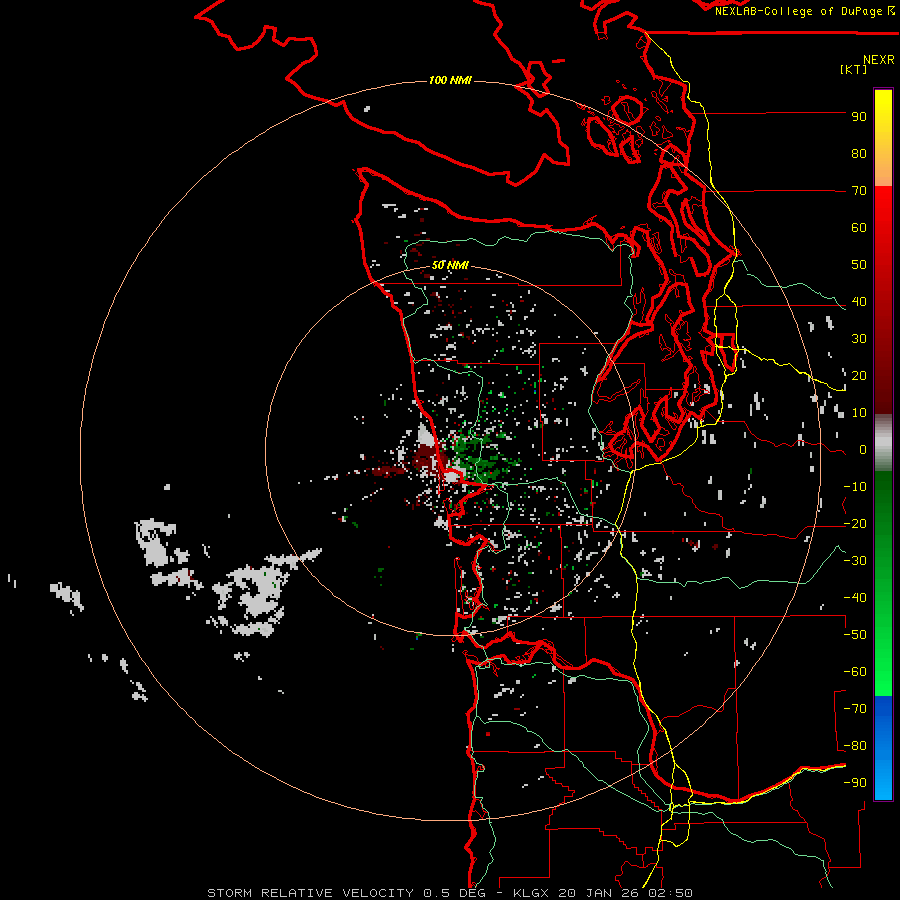
Task: Click the "50 NMI" range ring label
Action: (x=450, y=265)
